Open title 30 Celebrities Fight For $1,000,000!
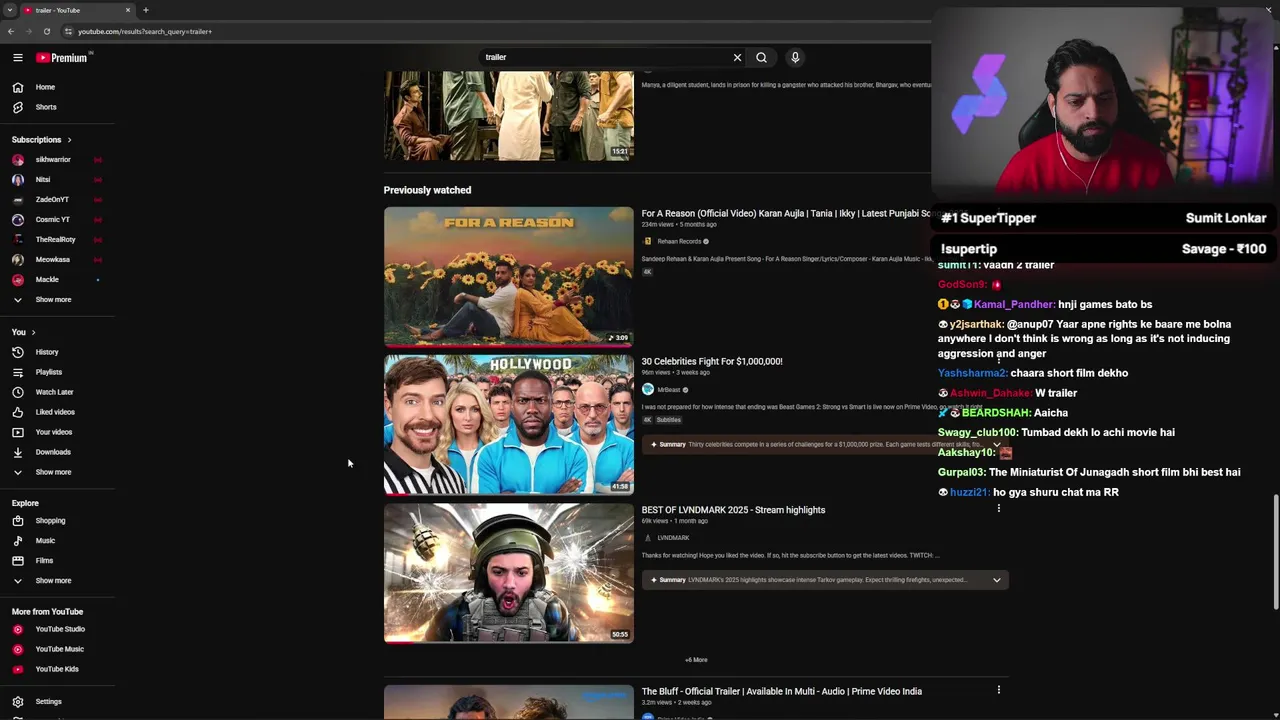This screenshot has height=720, width=1280. coord(712,362)
